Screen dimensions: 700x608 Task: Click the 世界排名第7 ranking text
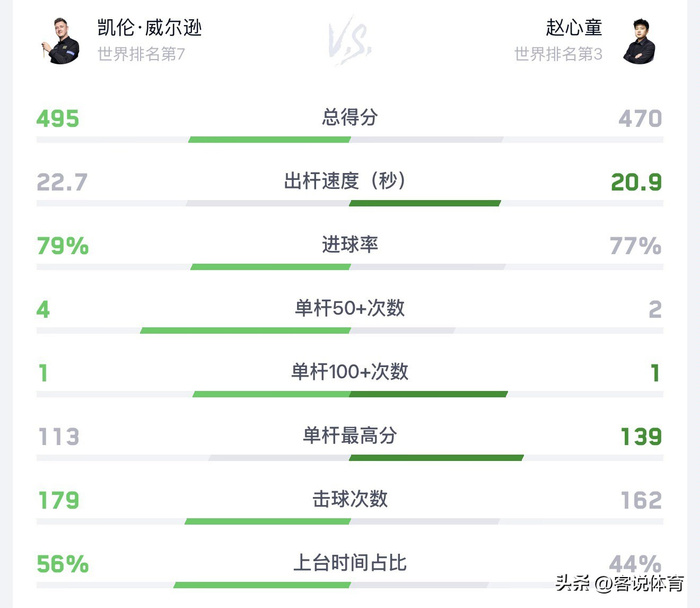pyautogui.click(x=141, y=54)
